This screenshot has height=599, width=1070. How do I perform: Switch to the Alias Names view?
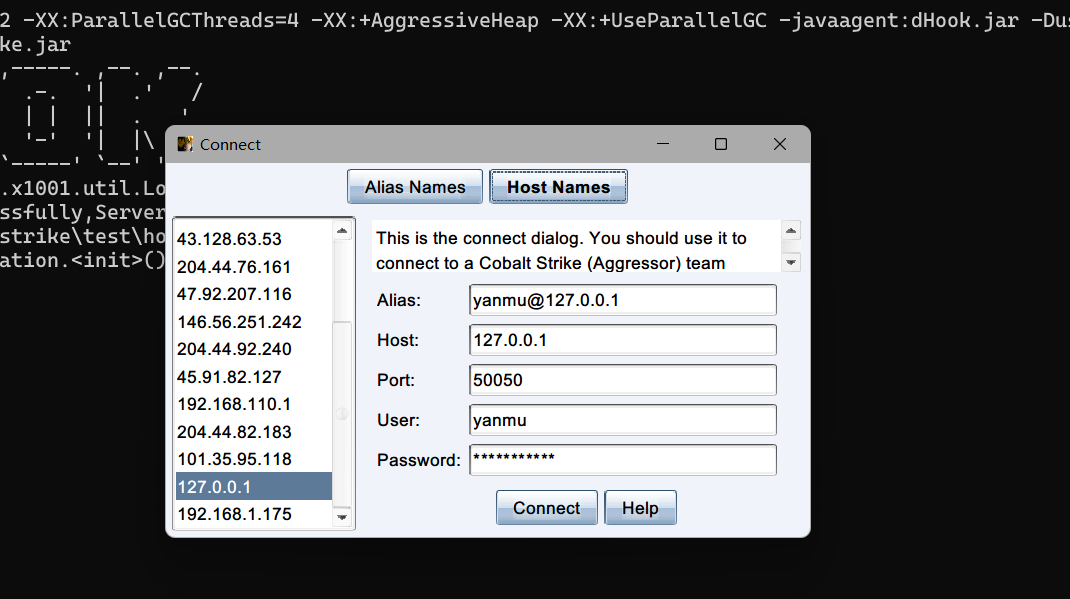click(x=415, y=187)
